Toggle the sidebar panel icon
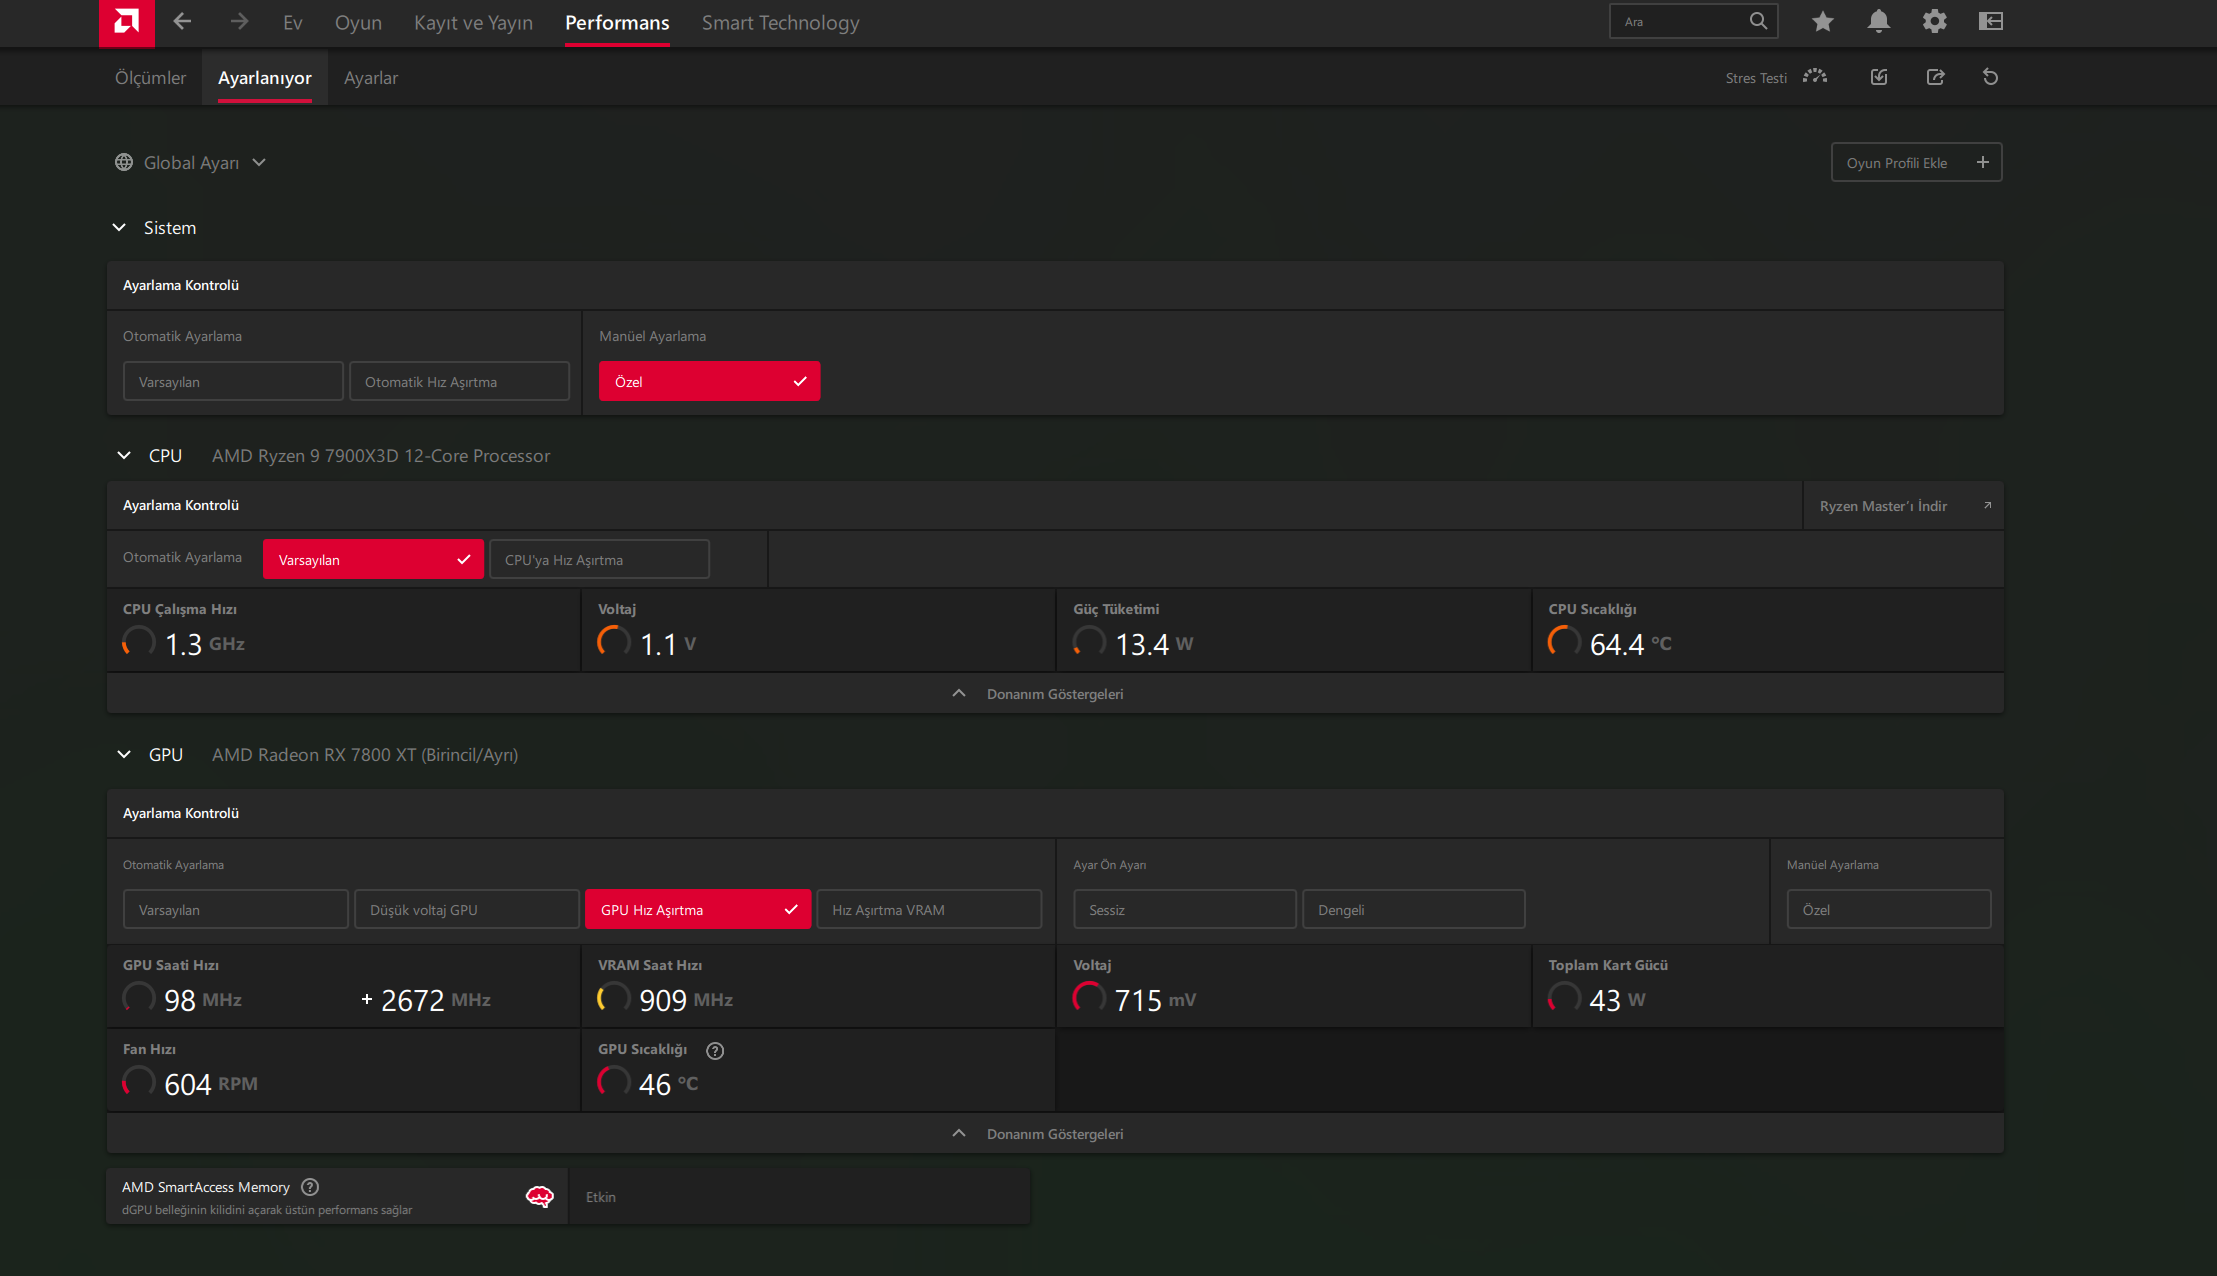Viewport: 2217px width, 1276px height. pyautogui.click(x=1990, y=21)
